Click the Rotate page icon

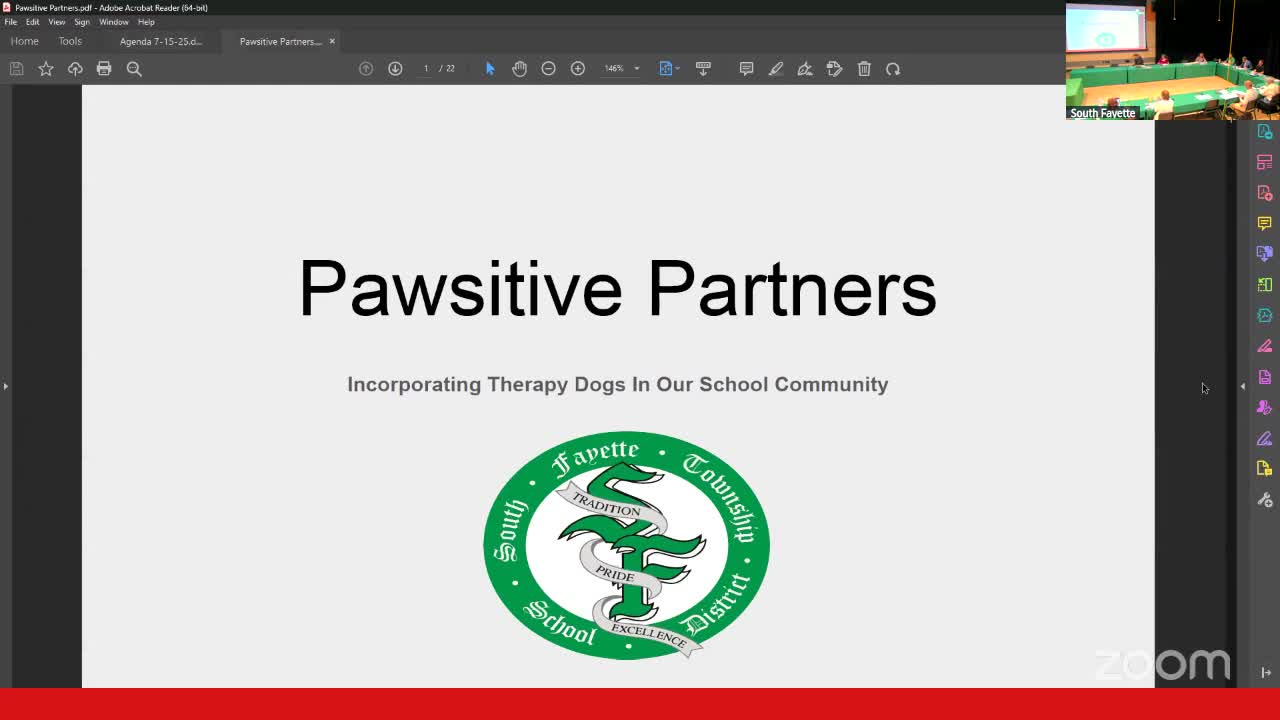[x=893, y=69]
